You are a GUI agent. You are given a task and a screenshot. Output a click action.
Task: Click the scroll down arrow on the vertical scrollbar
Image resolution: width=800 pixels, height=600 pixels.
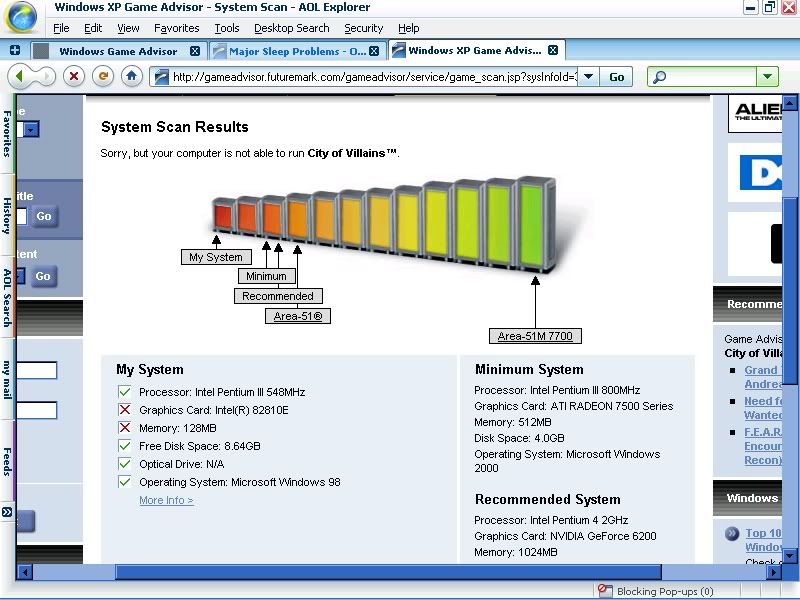[790, 556]
